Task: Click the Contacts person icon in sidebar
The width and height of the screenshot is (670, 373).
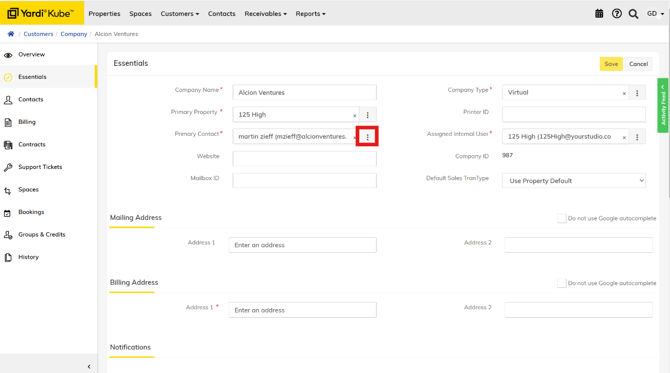Action: [8, 100]
